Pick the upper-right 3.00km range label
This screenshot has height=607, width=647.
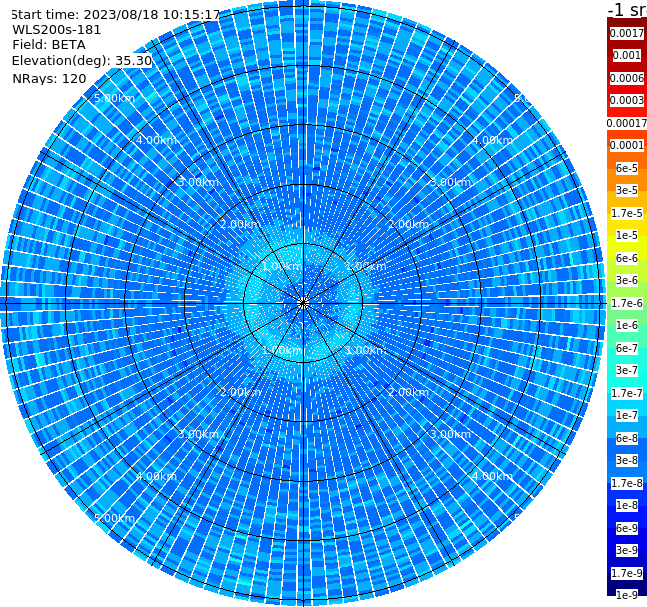click(451, 182)
